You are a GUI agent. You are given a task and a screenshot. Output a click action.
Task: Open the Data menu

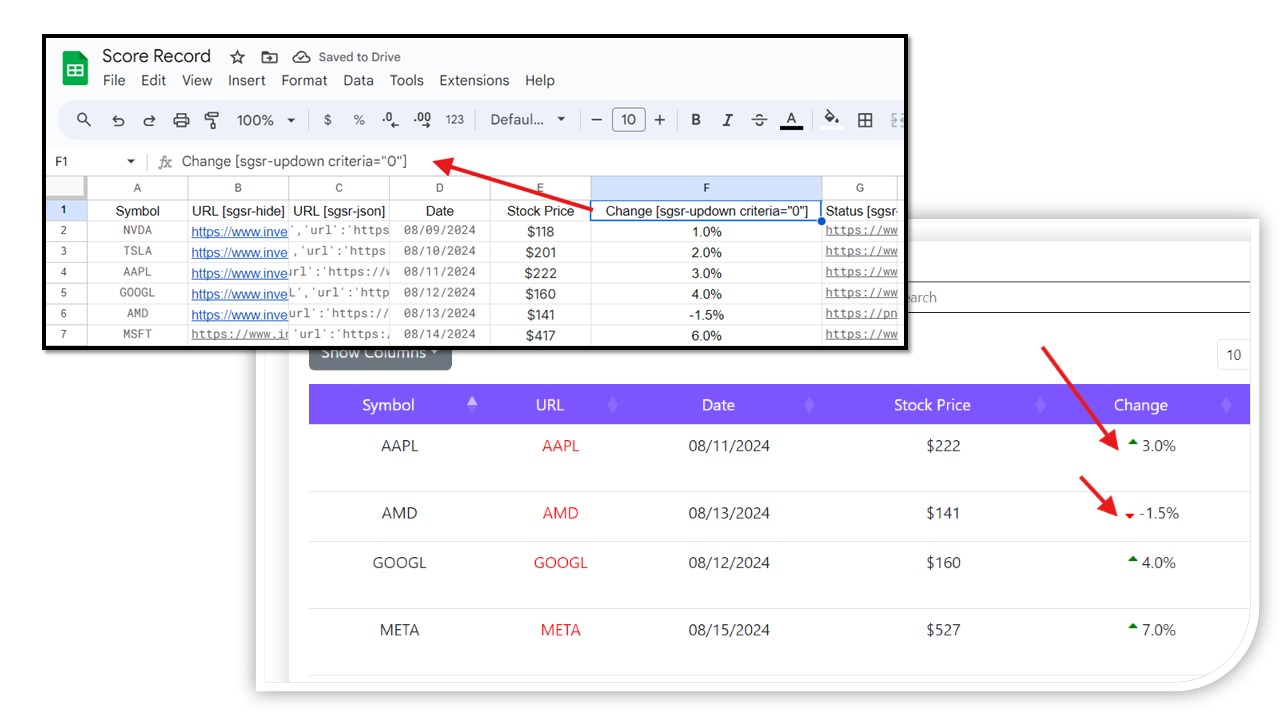[358, 80]
